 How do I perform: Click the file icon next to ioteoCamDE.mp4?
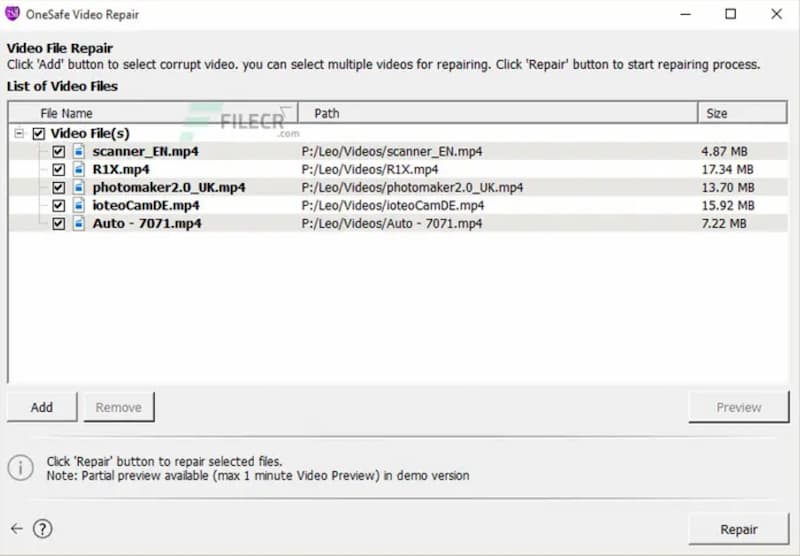(79, 205)
